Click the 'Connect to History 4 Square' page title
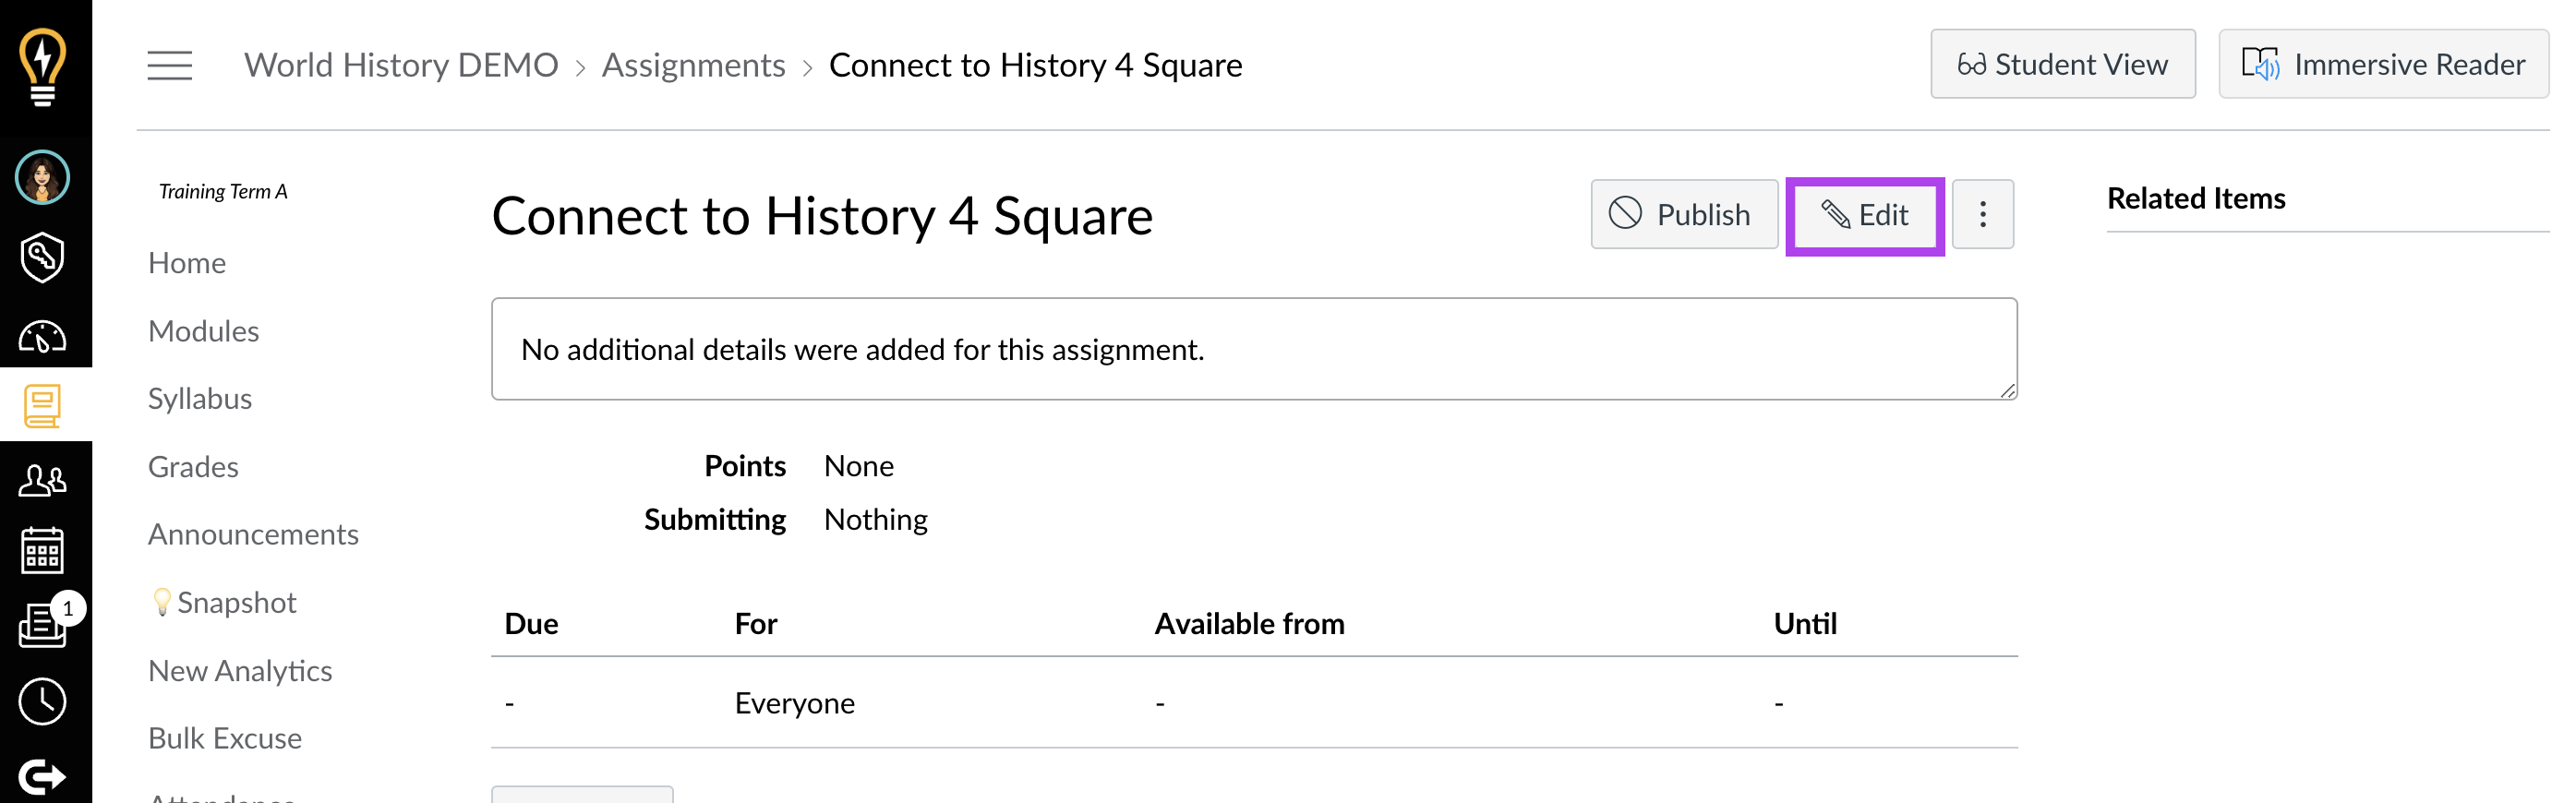 coord(822,216)
